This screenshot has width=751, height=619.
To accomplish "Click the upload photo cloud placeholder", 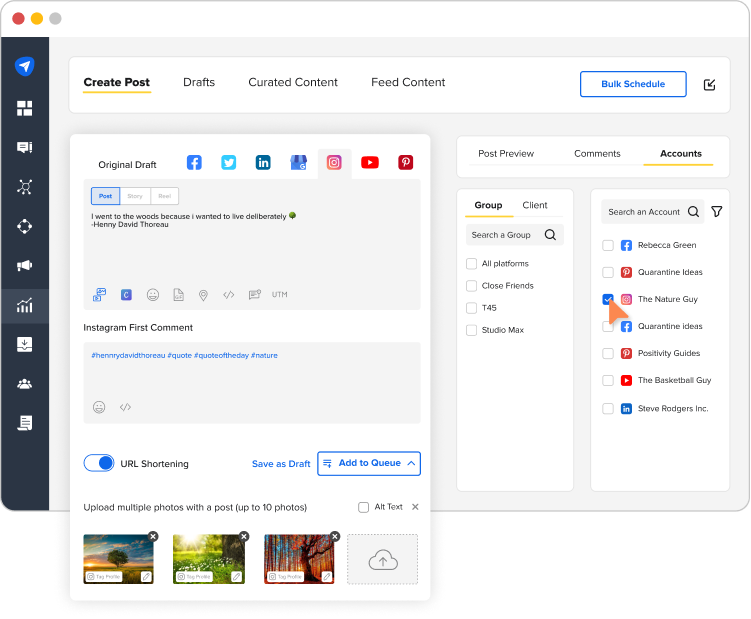I will [382, 559].
